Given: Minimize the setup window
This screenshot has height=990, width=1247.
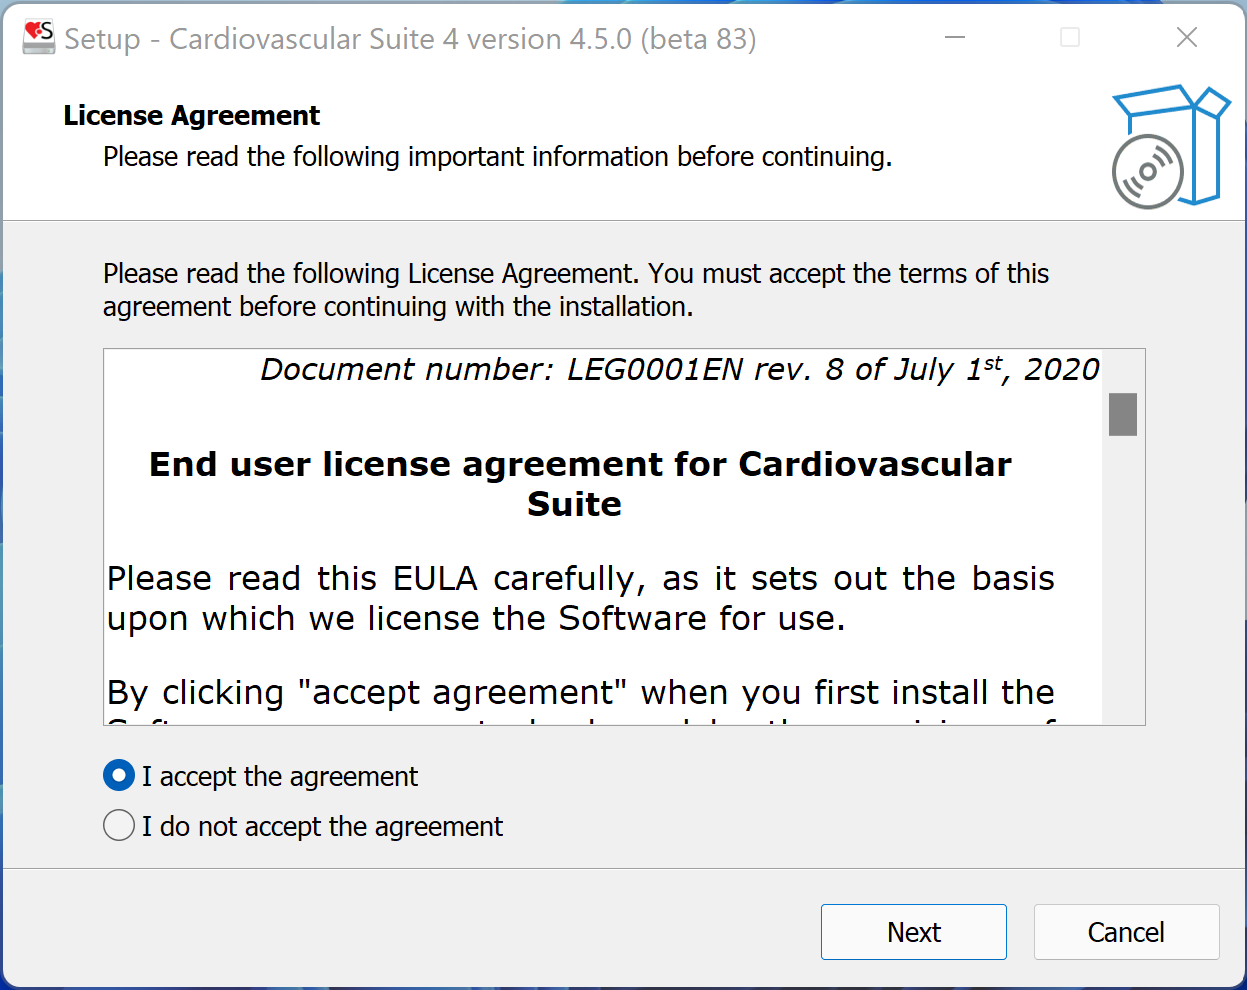Looking at the screenshot, I should point(955,38).
